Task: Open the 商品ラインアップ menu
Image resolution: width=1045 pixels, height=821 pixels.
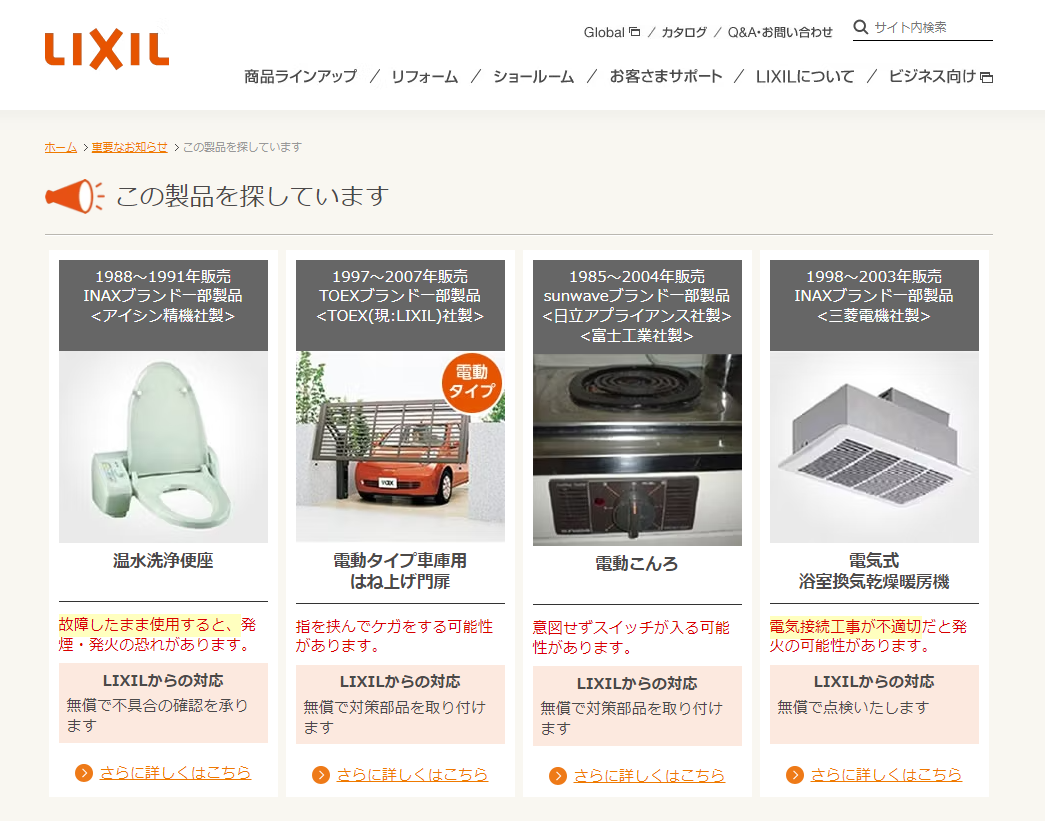Action: (x=301, y=77)
